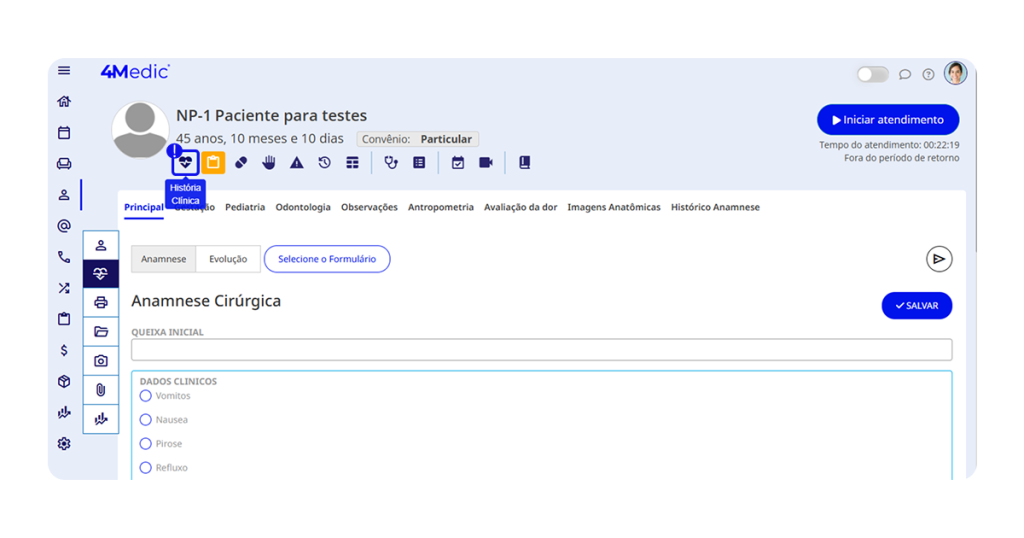Expand the hamburger menu sidebar
Viewport: 1024px width, 538px height.
(x=64, y=71)
